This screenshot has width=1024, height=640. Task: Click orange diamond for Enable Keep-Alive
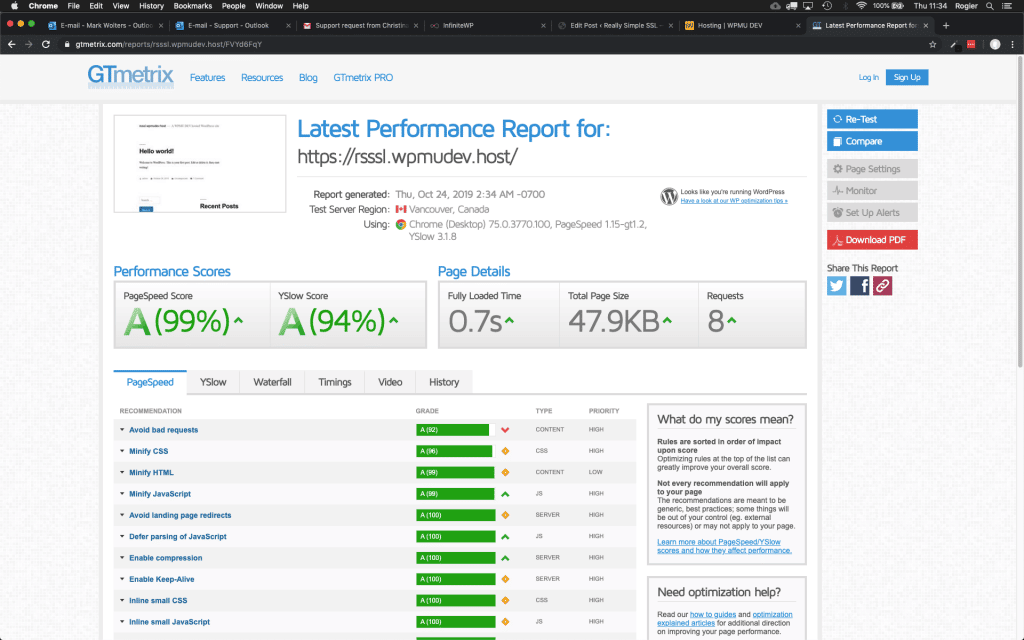[505, 579]
